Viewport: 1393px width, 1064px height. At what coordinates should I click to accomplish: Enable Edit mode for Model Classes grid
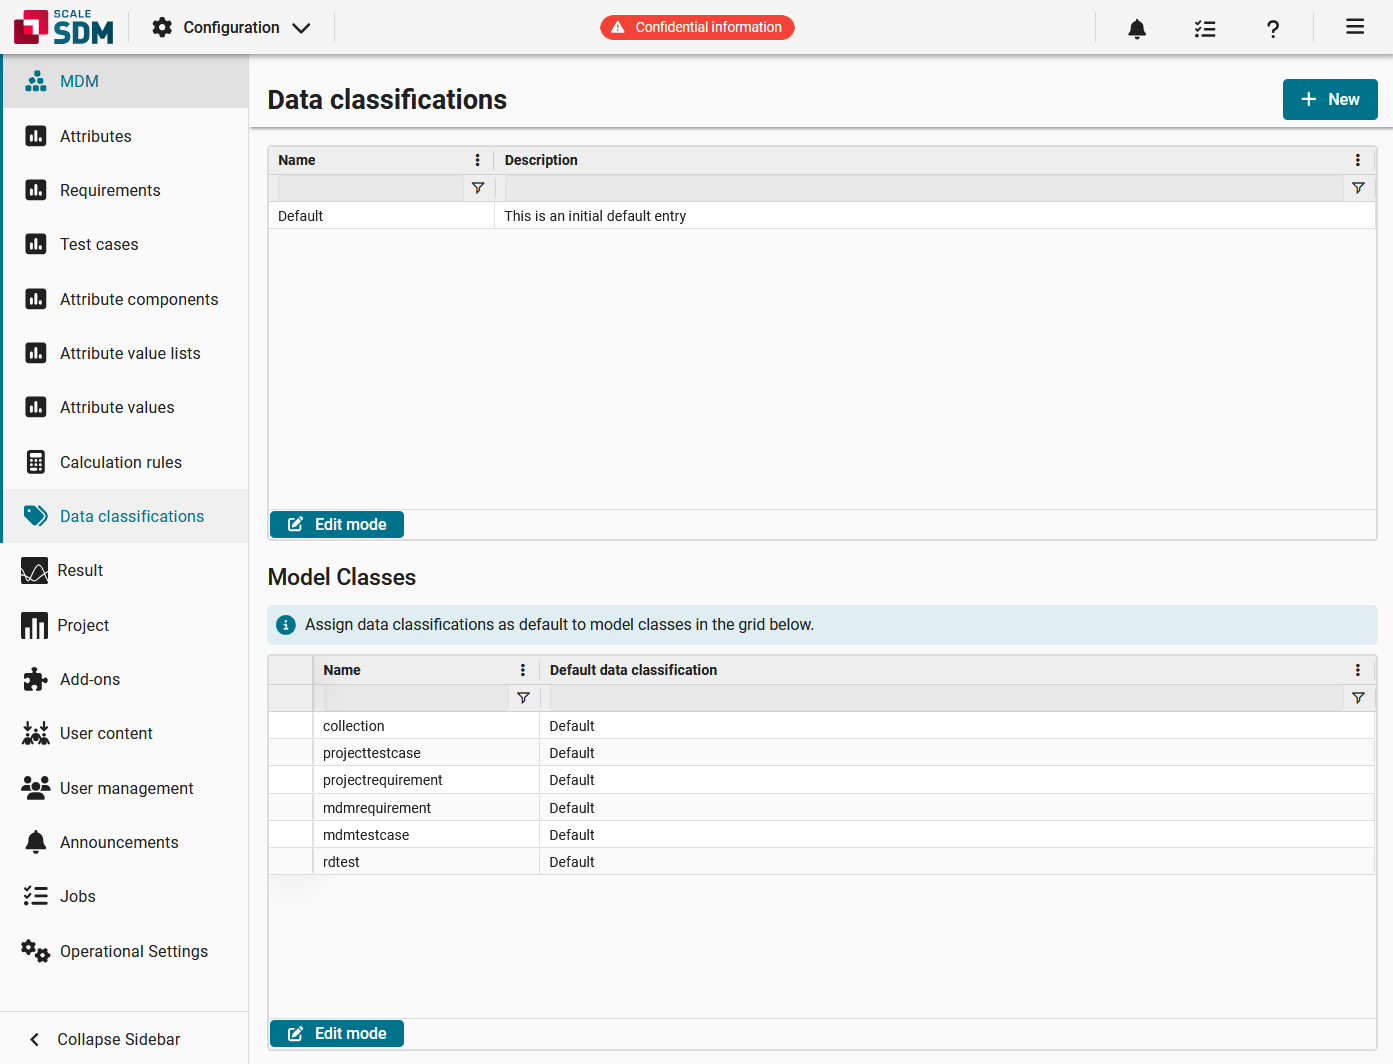point(337,1033)
